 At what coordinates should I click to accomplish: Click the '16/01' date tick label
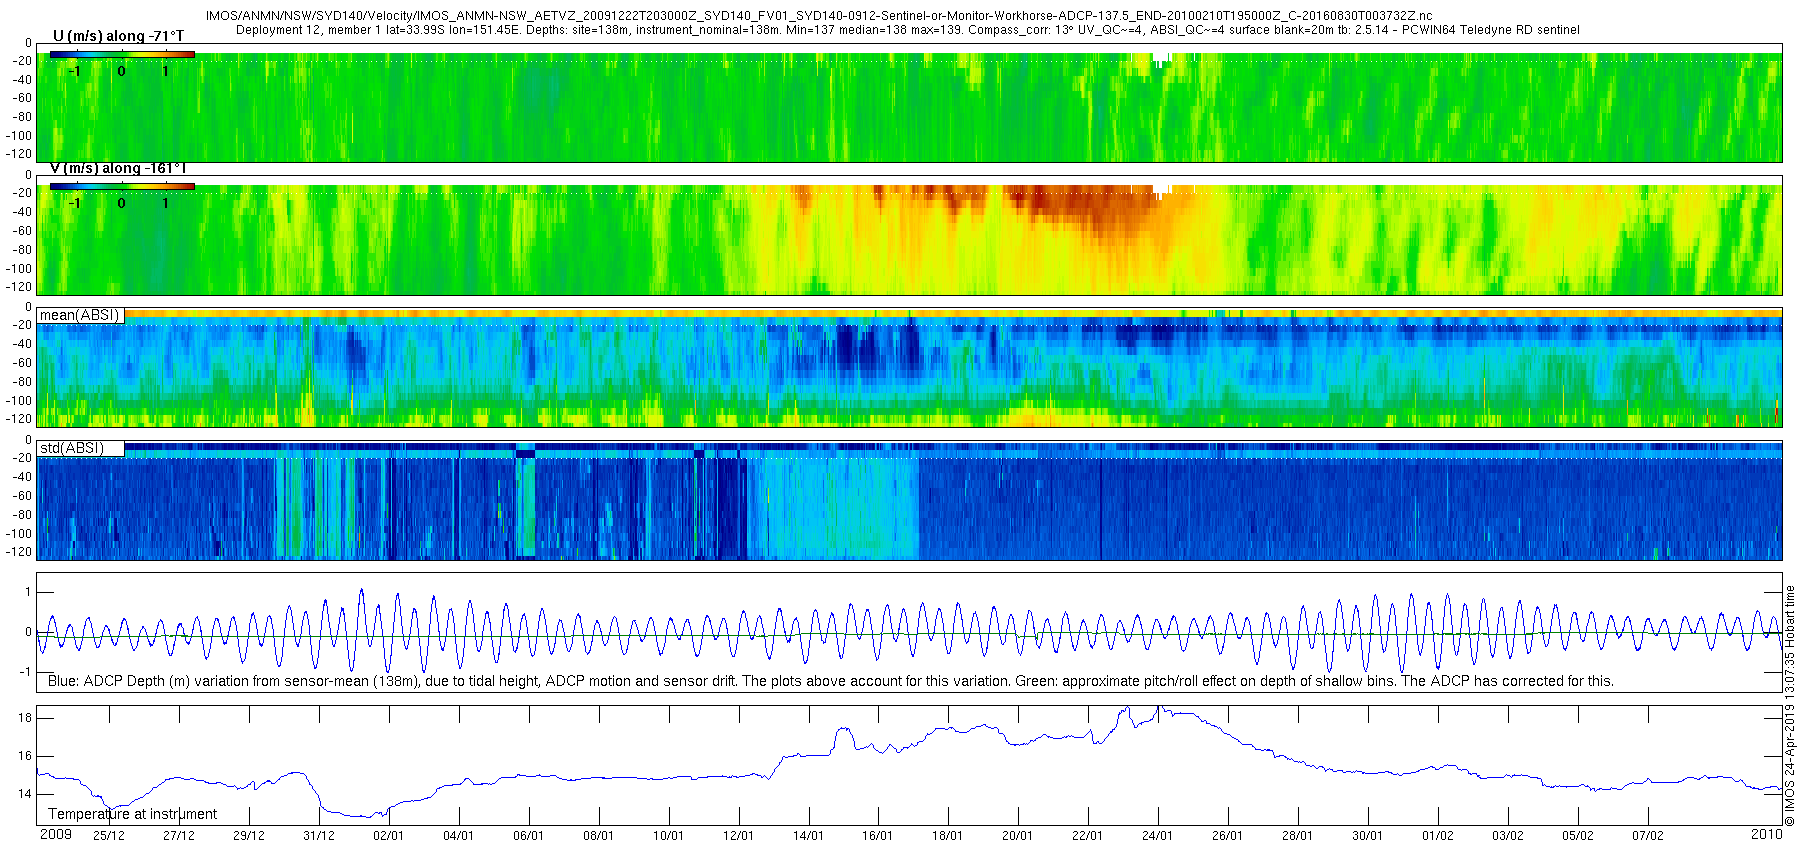pos(878,836)
